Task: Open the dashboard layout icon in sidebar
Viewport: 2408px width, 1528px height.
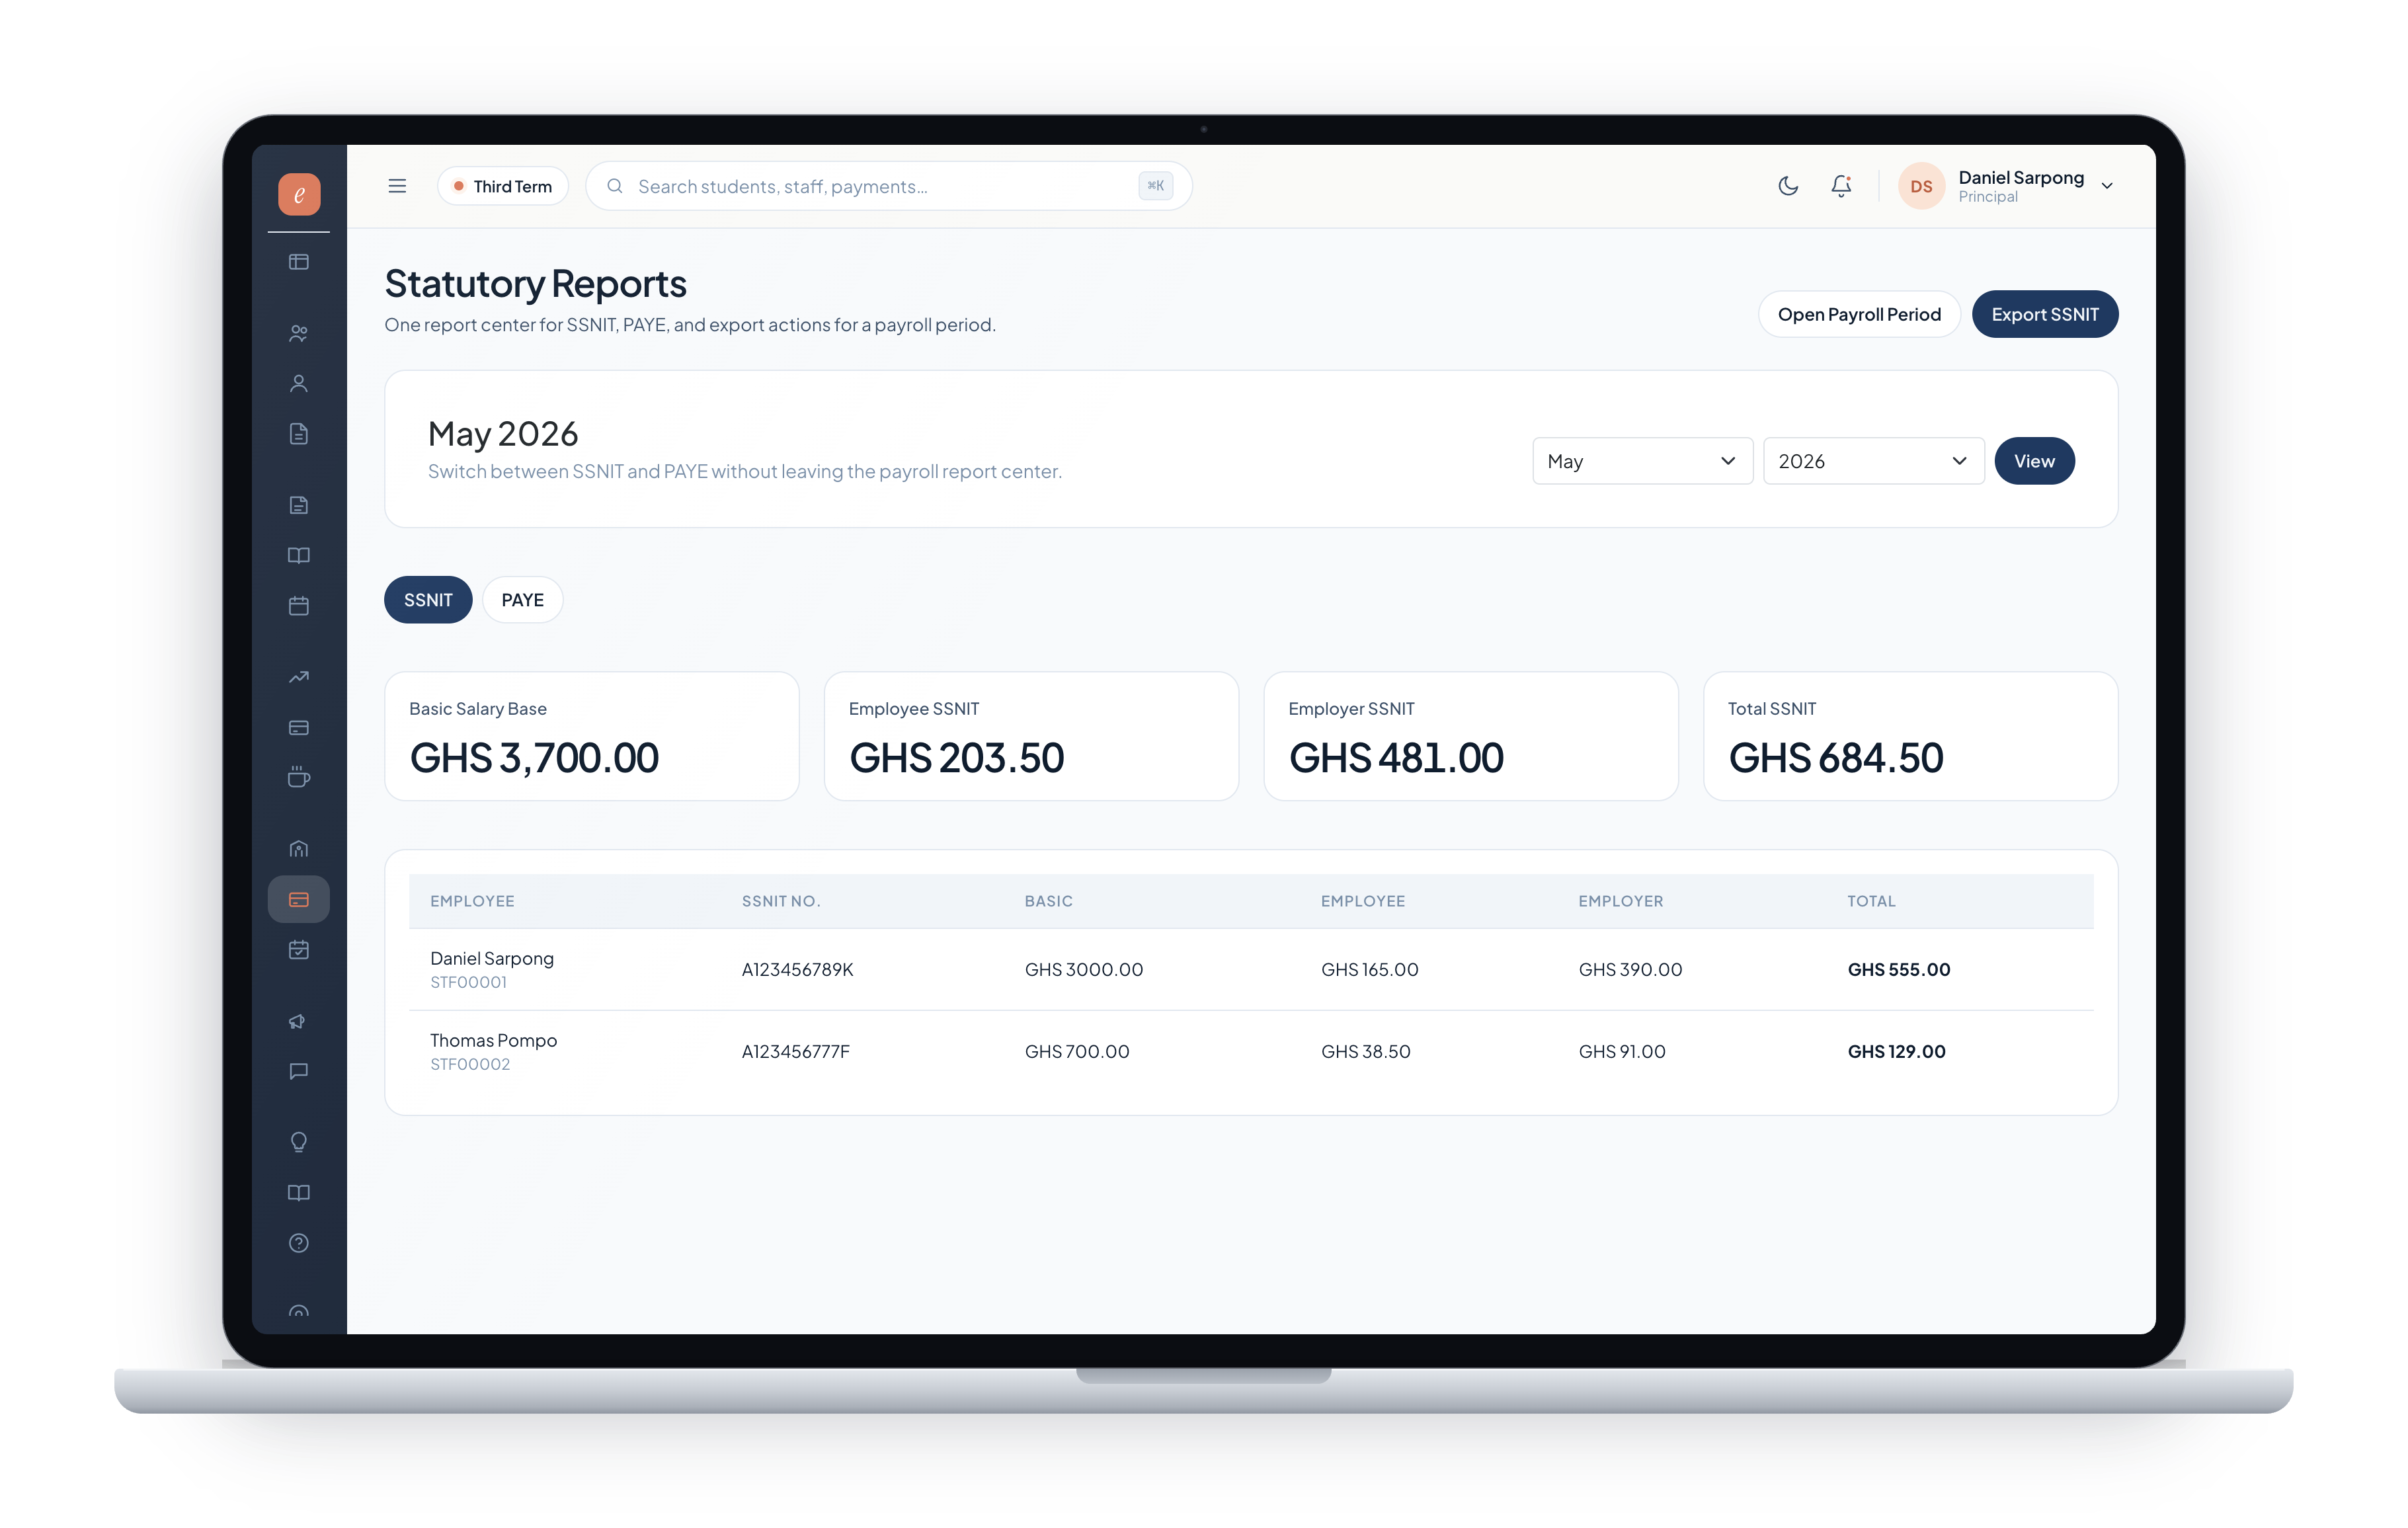Action: pos(299,262)
